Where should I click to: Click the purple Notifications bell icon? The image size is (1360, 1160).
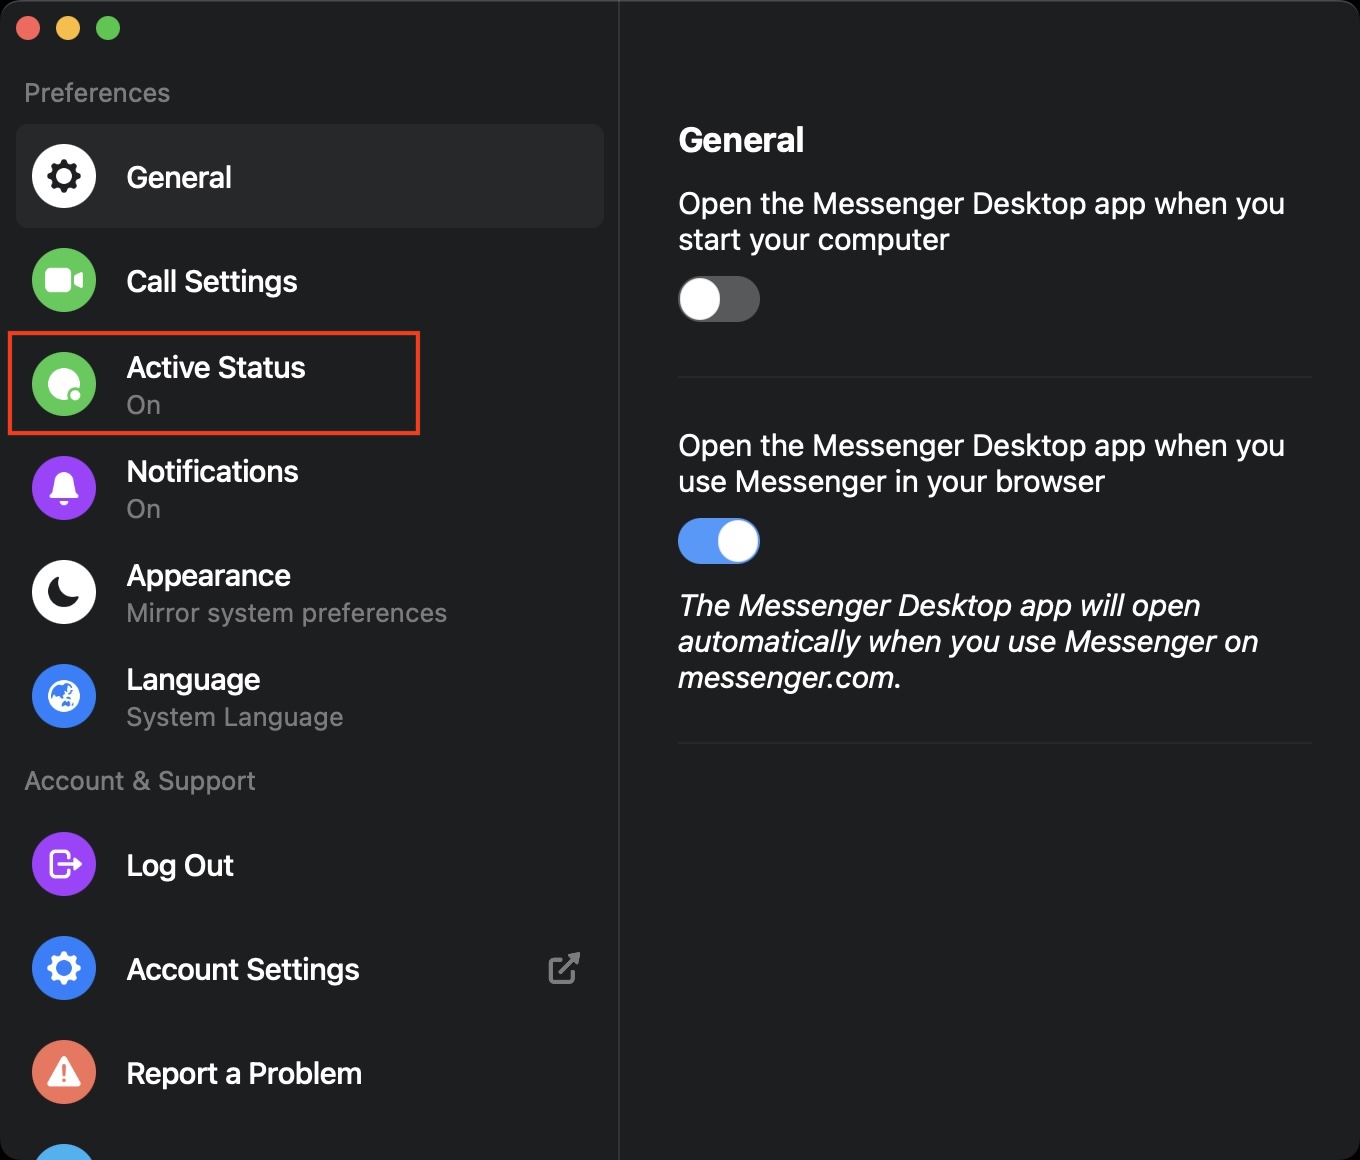click(x=64, y=488)
